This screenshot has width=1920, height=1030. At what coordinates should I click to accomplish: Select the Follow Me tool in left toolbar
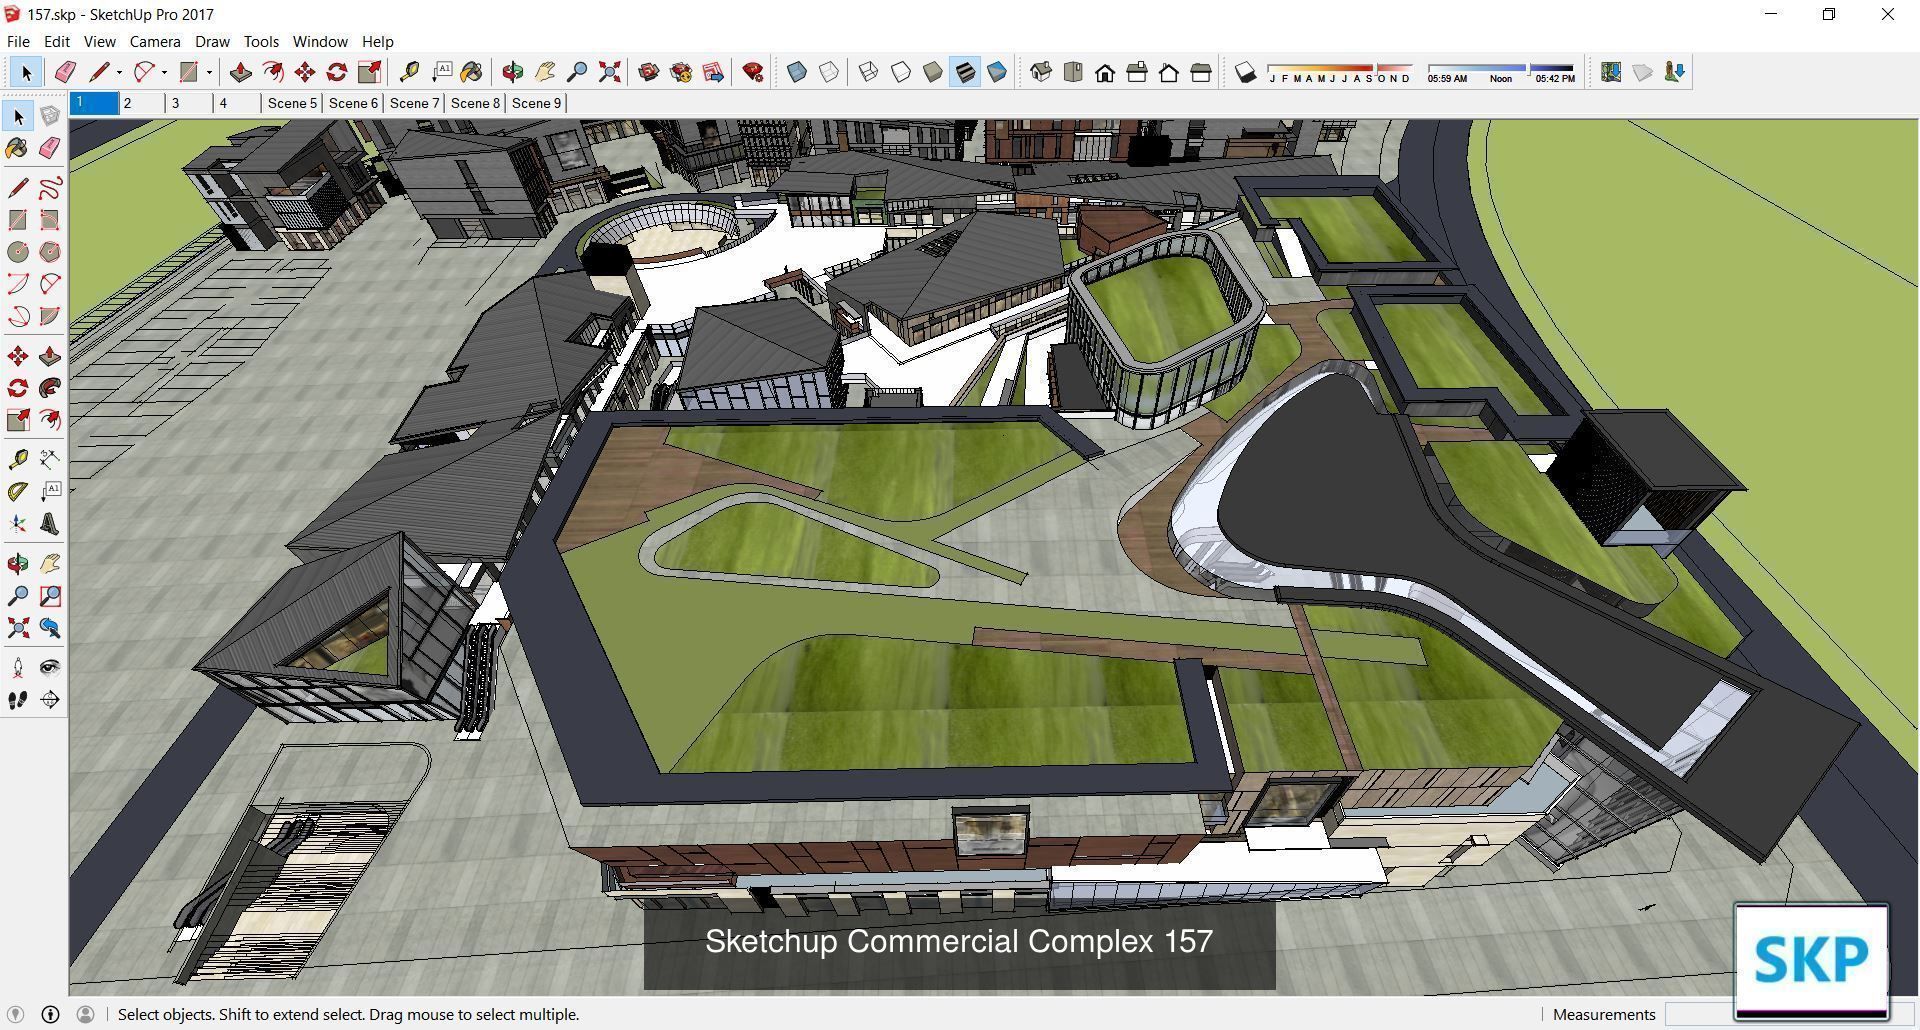[50, 388]
